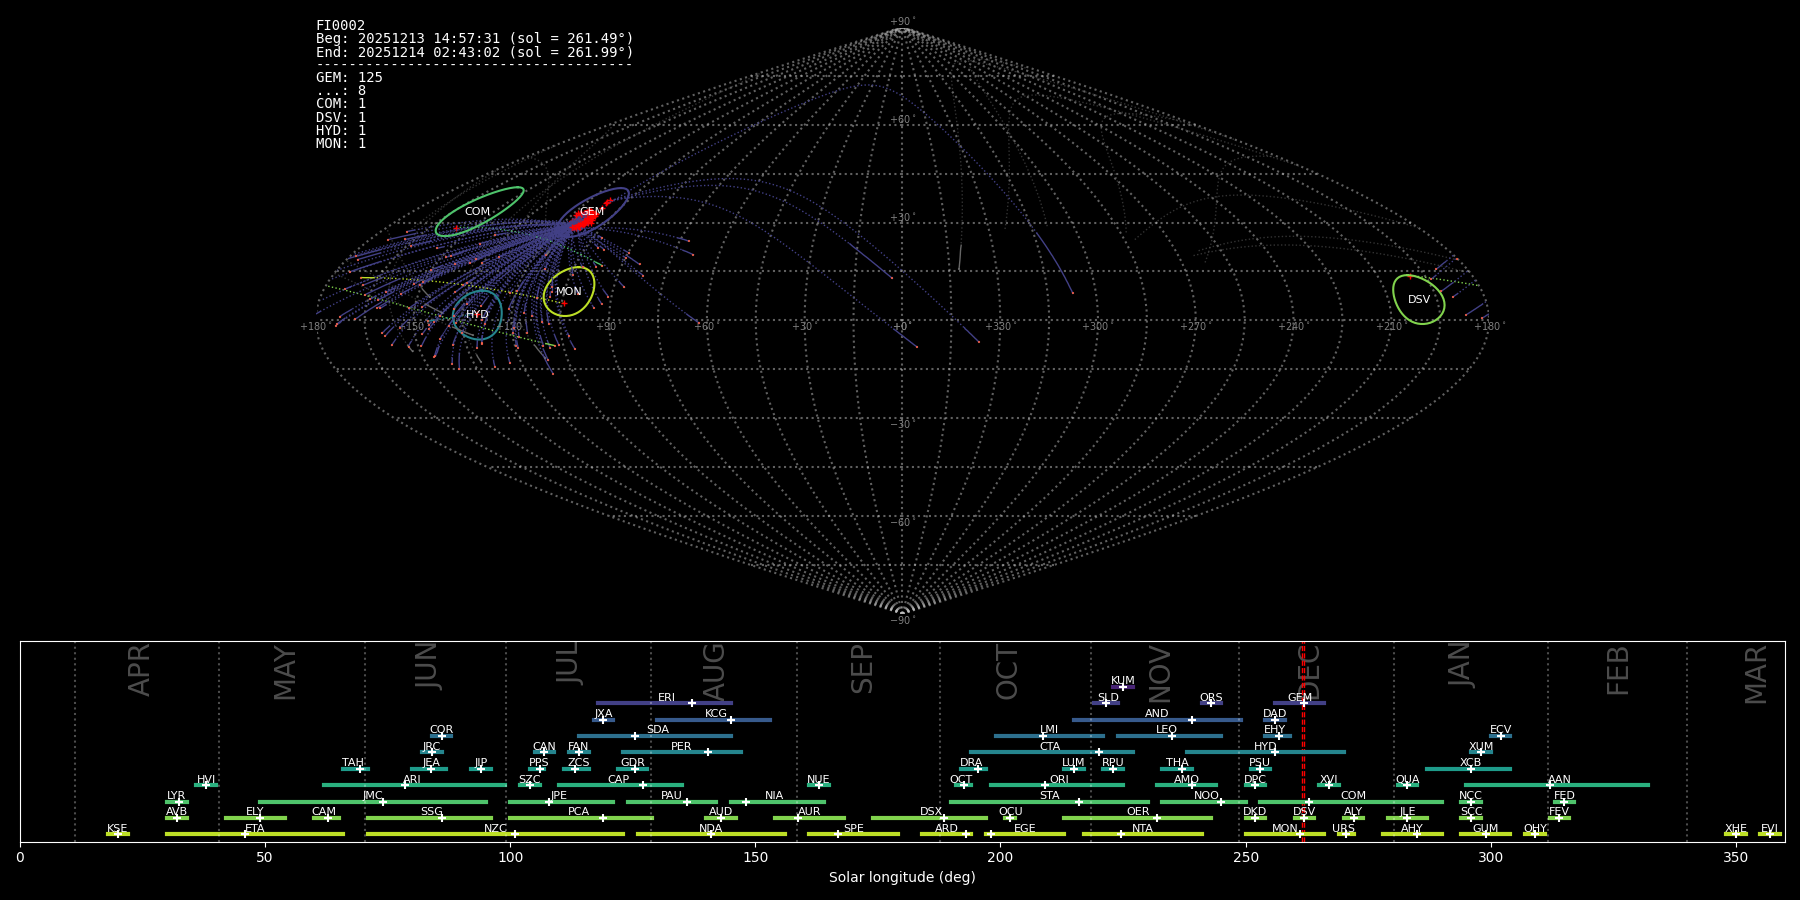Click the KUM shower label in timeline
The width and height of the screenshot is (1800, 900).
tap(1123, 681)
